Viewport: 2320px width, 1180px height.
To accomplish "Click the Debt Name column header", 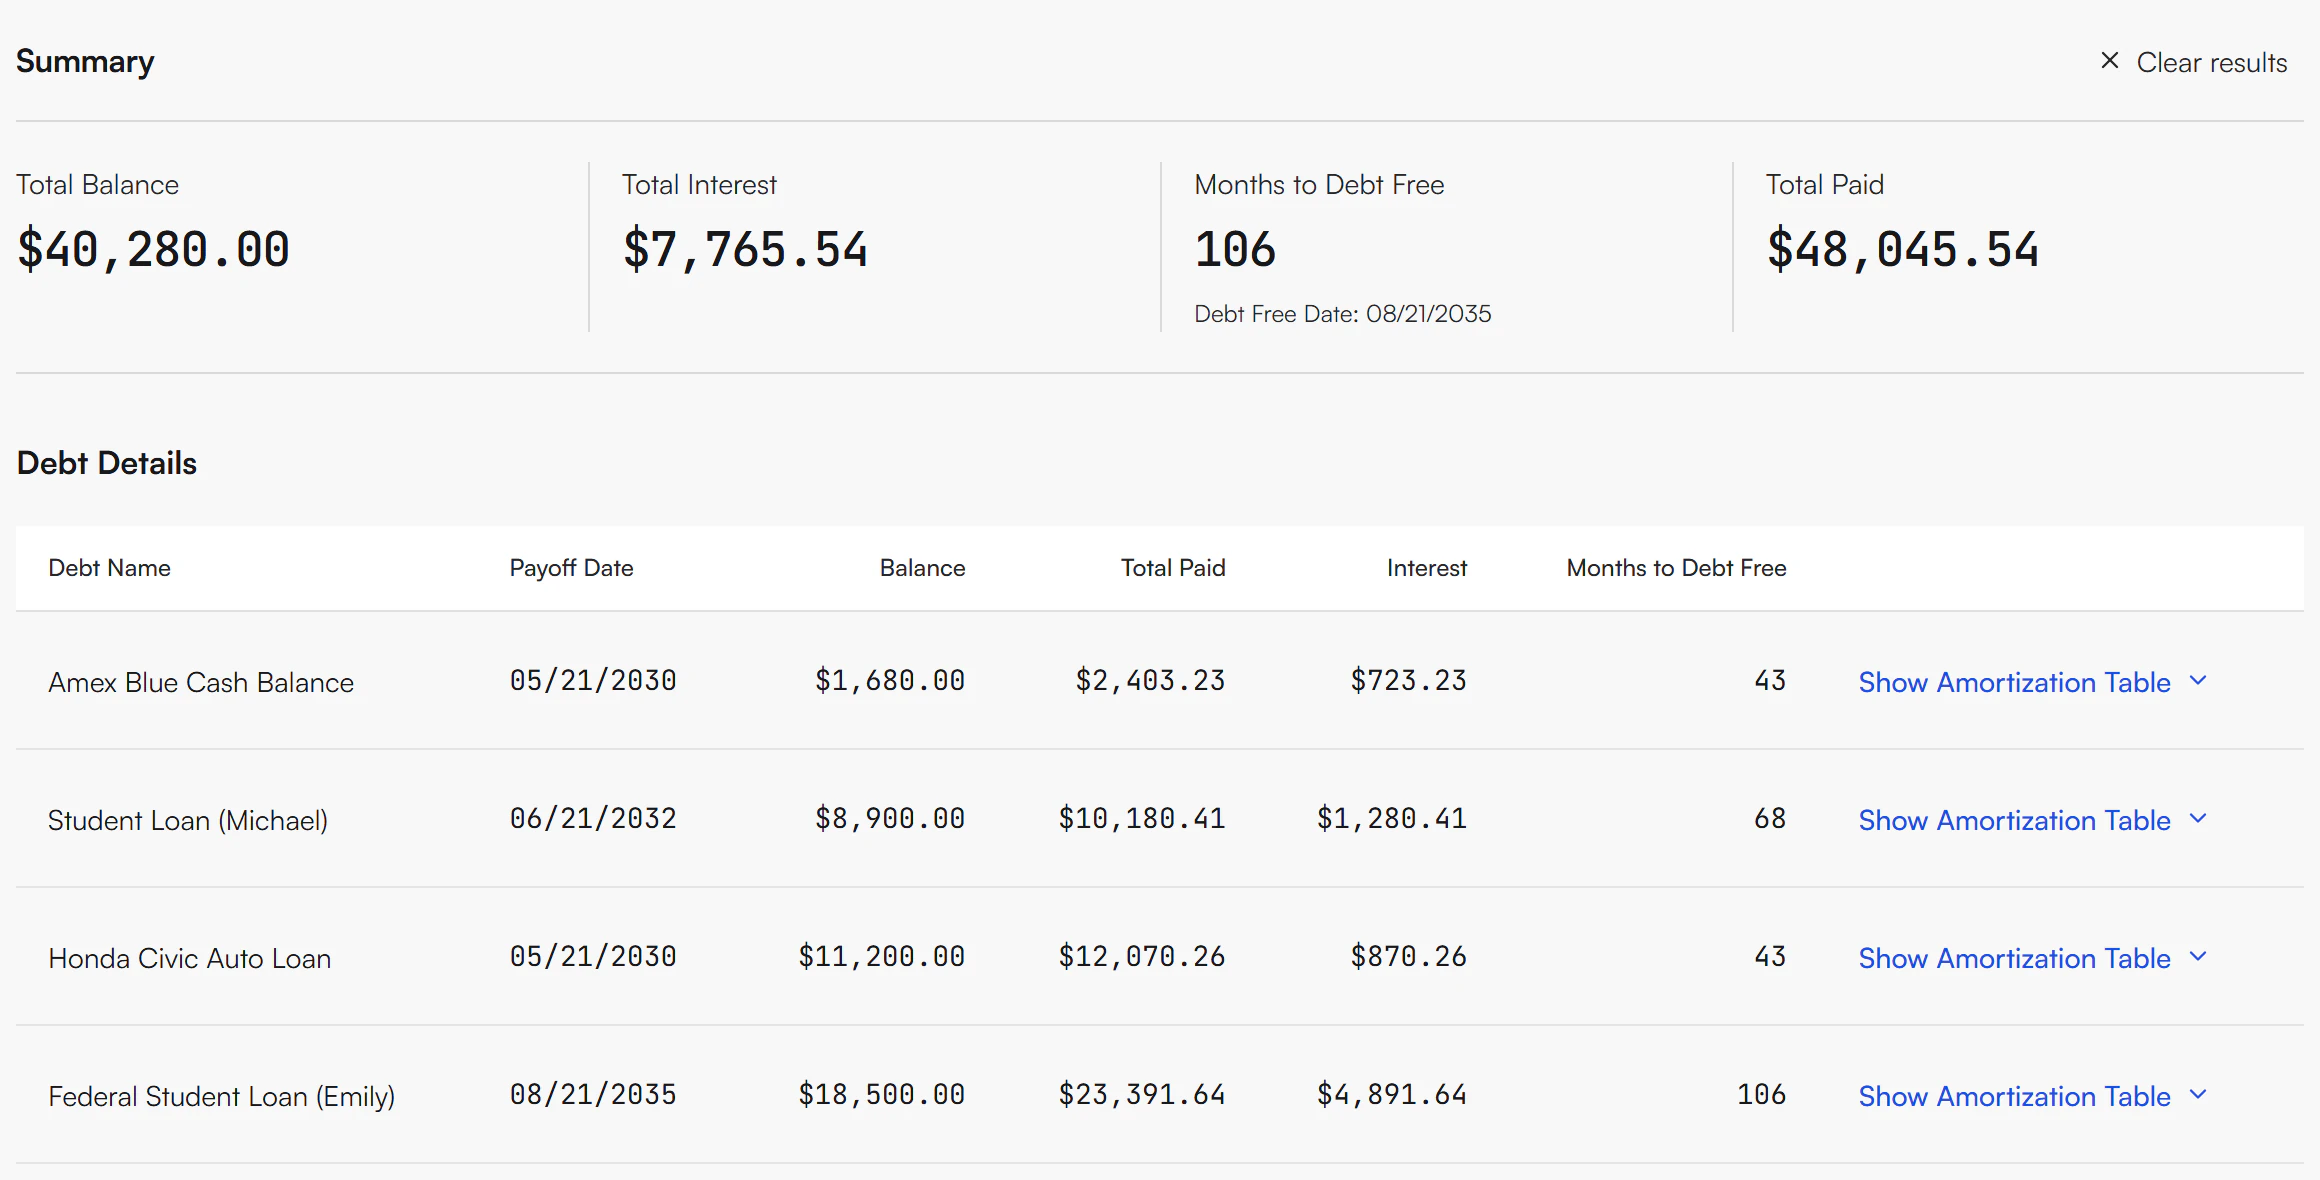I will coord(109,568).
